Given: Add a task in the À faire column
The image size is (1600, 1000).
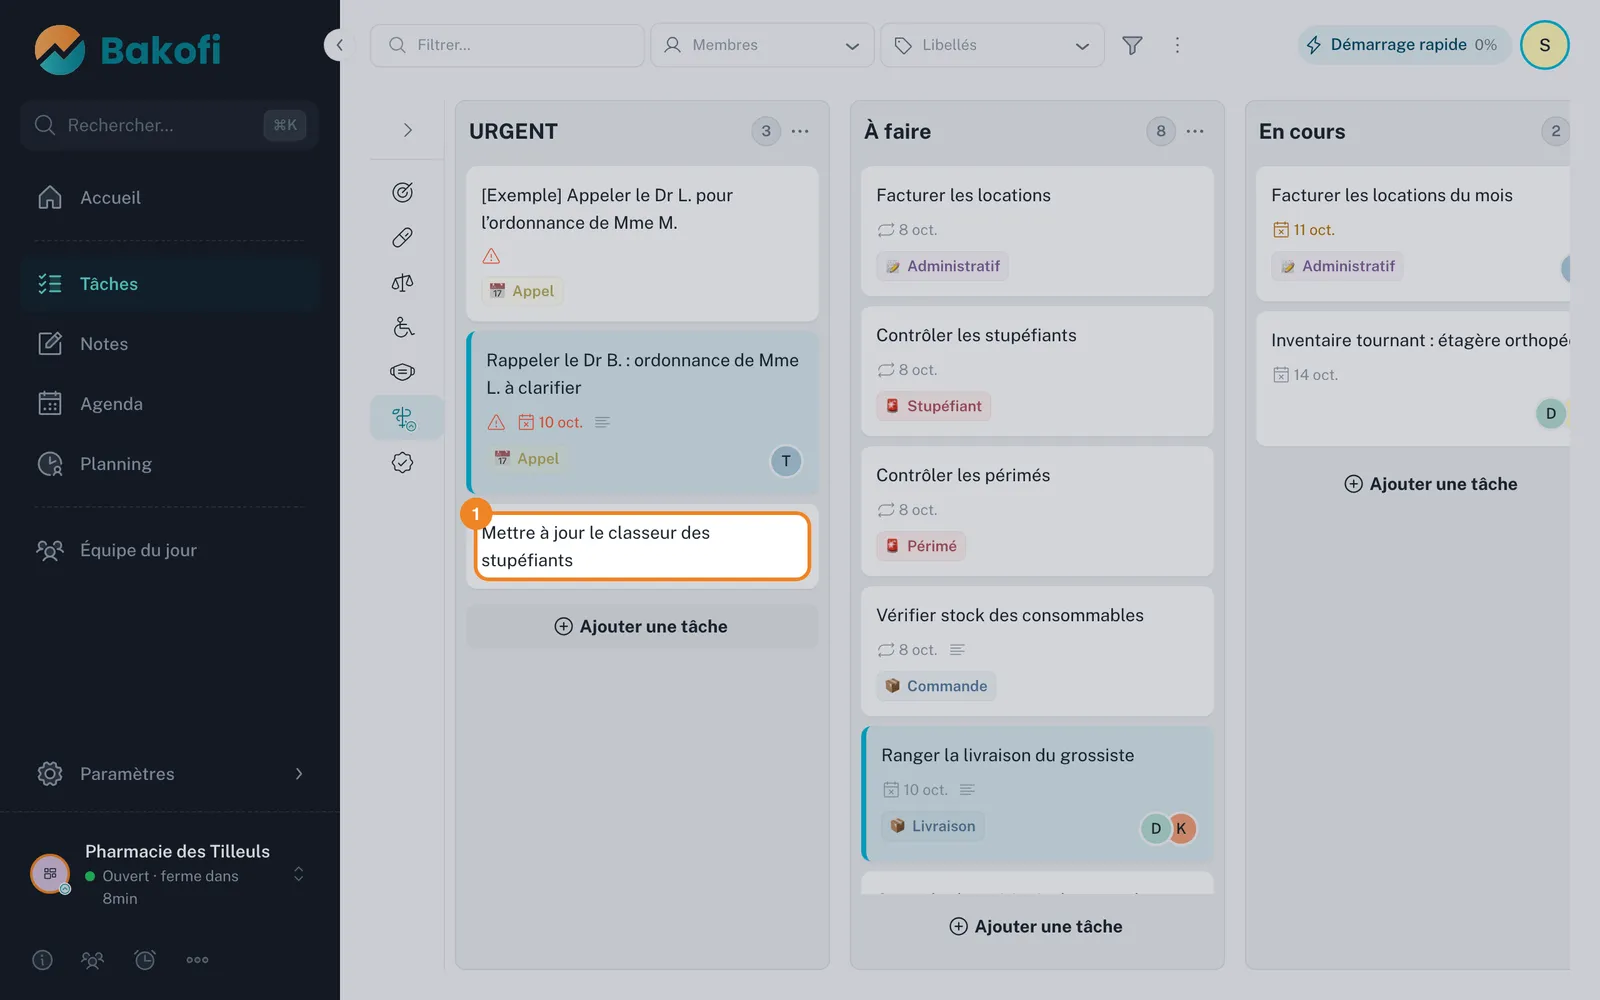Looking at the screenshot, I should (x=1036, y=927).
